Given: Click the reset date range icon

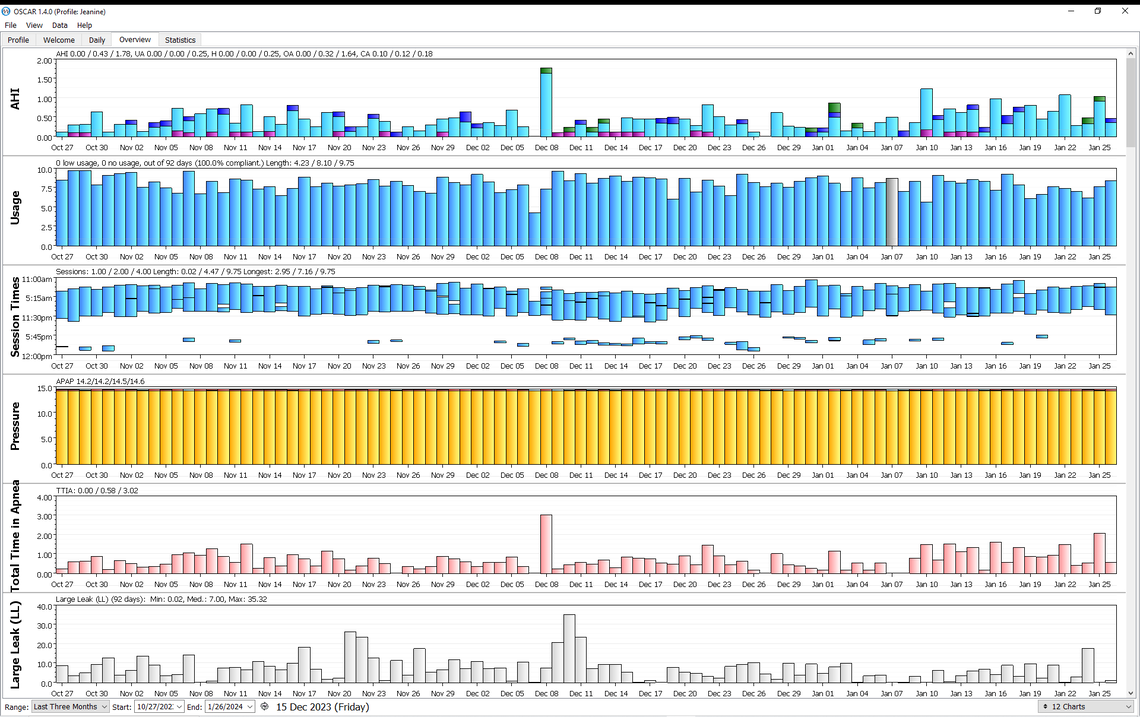Looking at the screenshot, I should click(264, 707).
